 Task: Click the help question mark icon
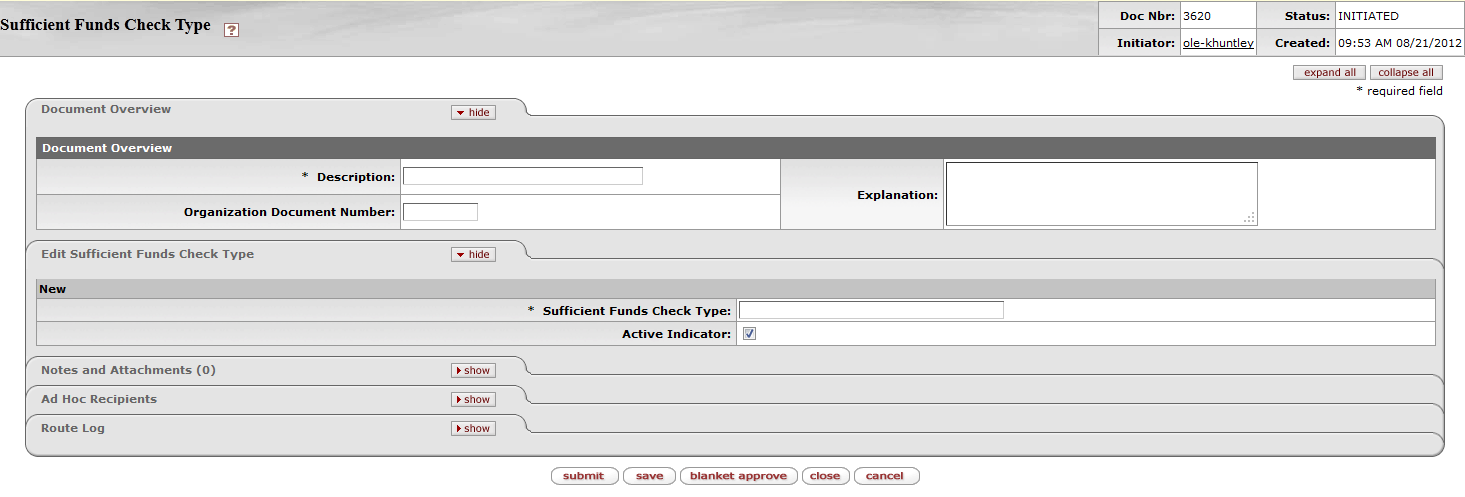[x=231, y=31]
